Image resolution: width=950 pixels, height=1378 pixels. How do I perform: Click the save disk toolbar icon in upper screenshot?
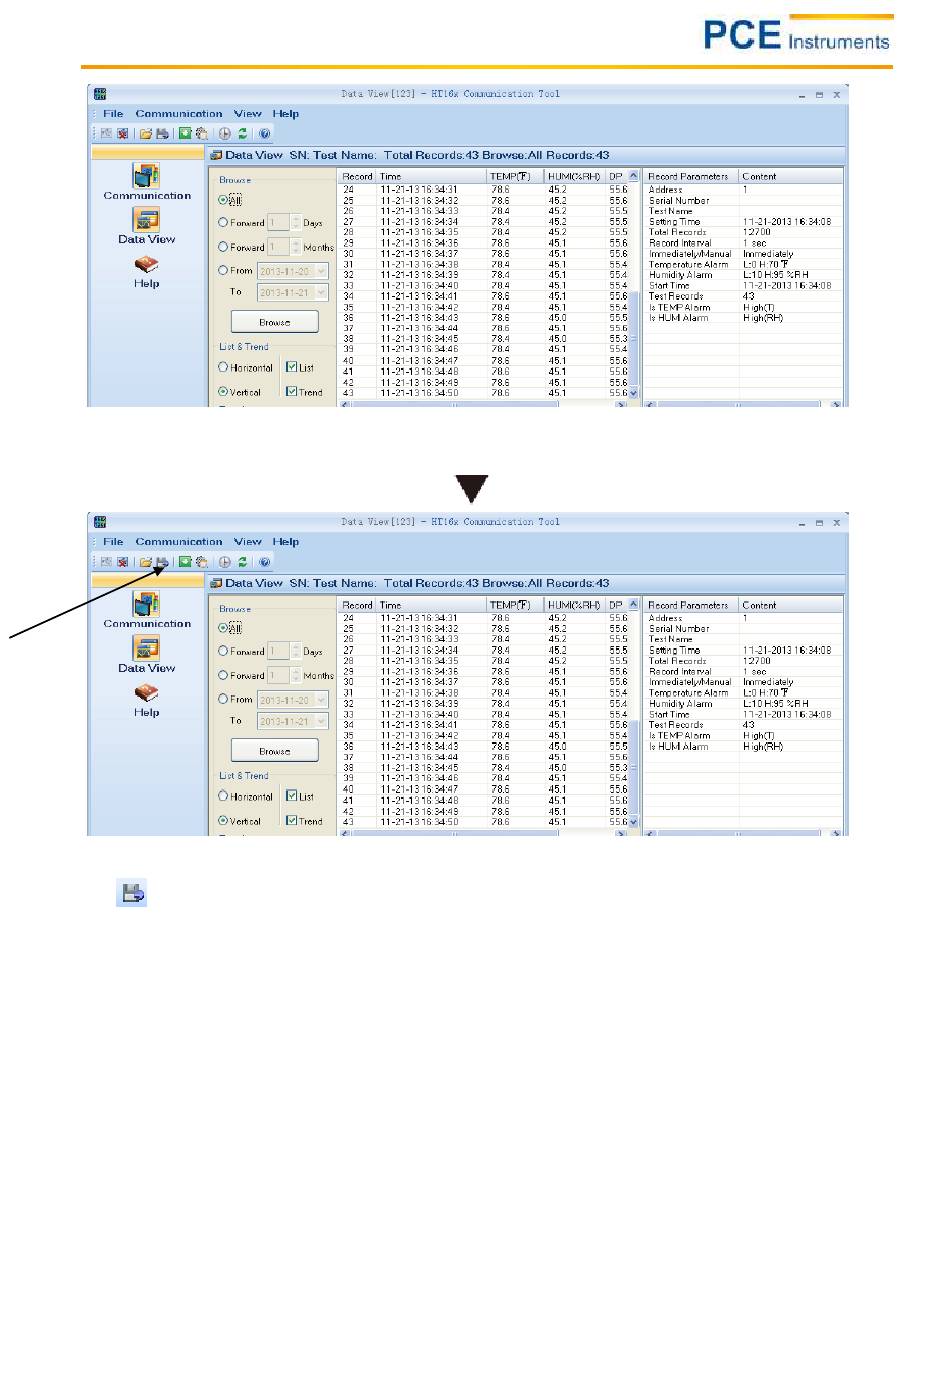pyautogui.click(x=162, y=133)
